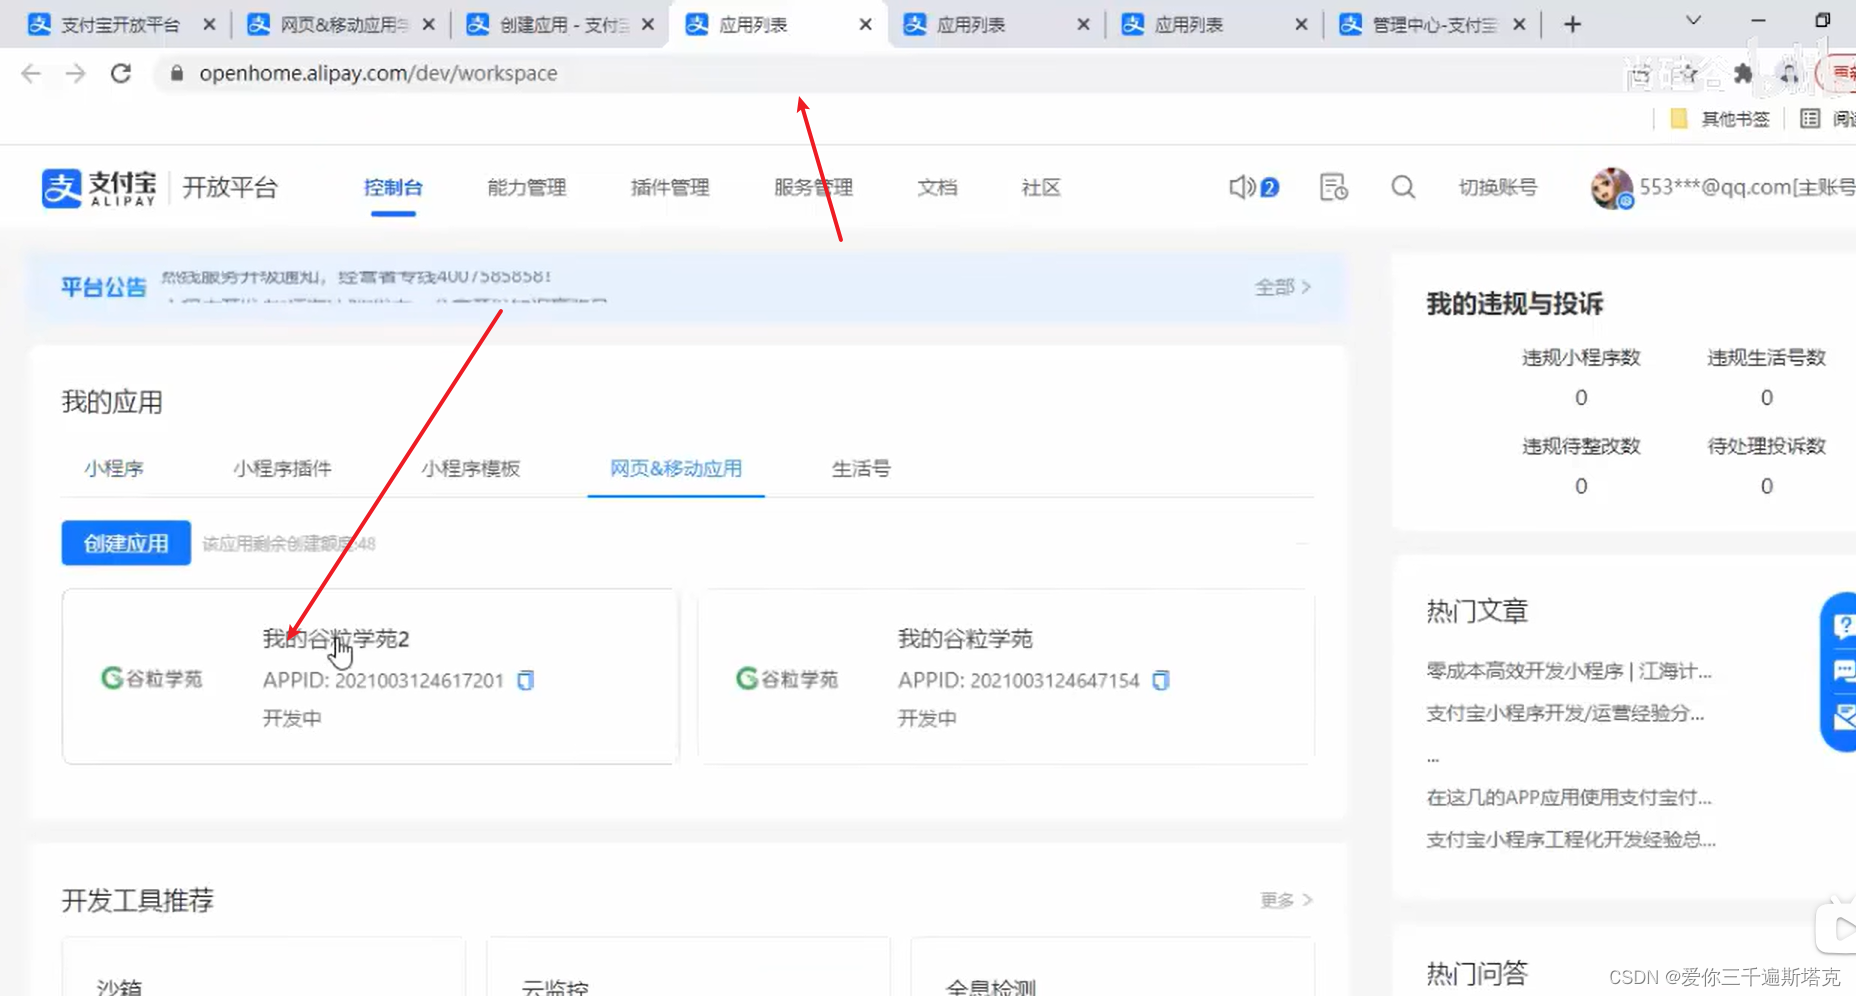This screenshot has width=1856, height=996.
Task: Expand 更多 development tools link
Action: click(1286, 900)
